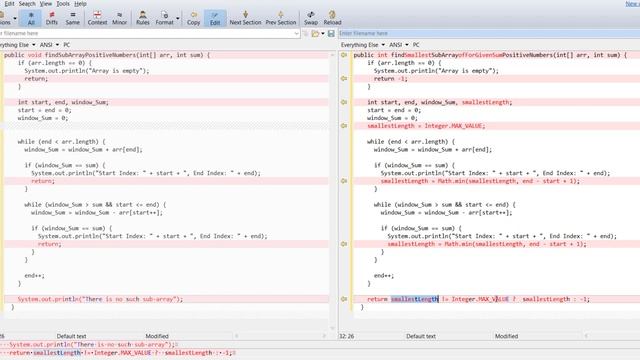Viewport: 640px width, 360px height.
Task: Copy the 'int start, end, window_Sum, smallestLength' line left
Action: pyautogui.click(x=344, y=102)
